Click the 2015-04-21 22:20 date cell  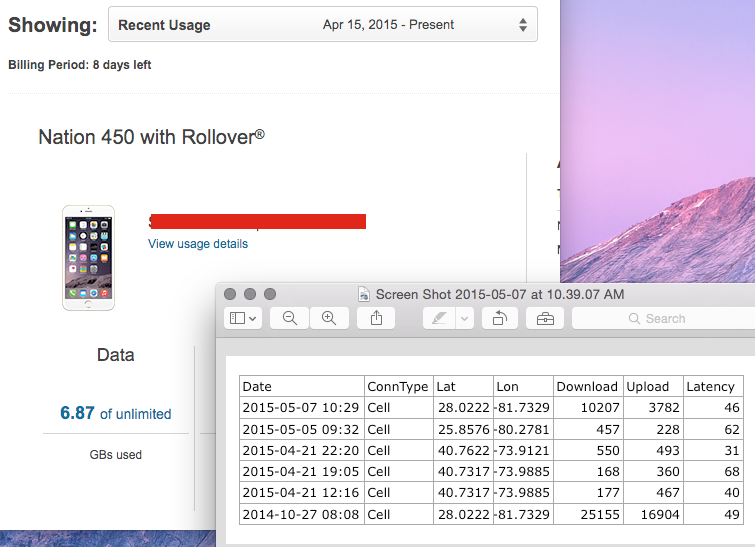[x=301, y=450]
